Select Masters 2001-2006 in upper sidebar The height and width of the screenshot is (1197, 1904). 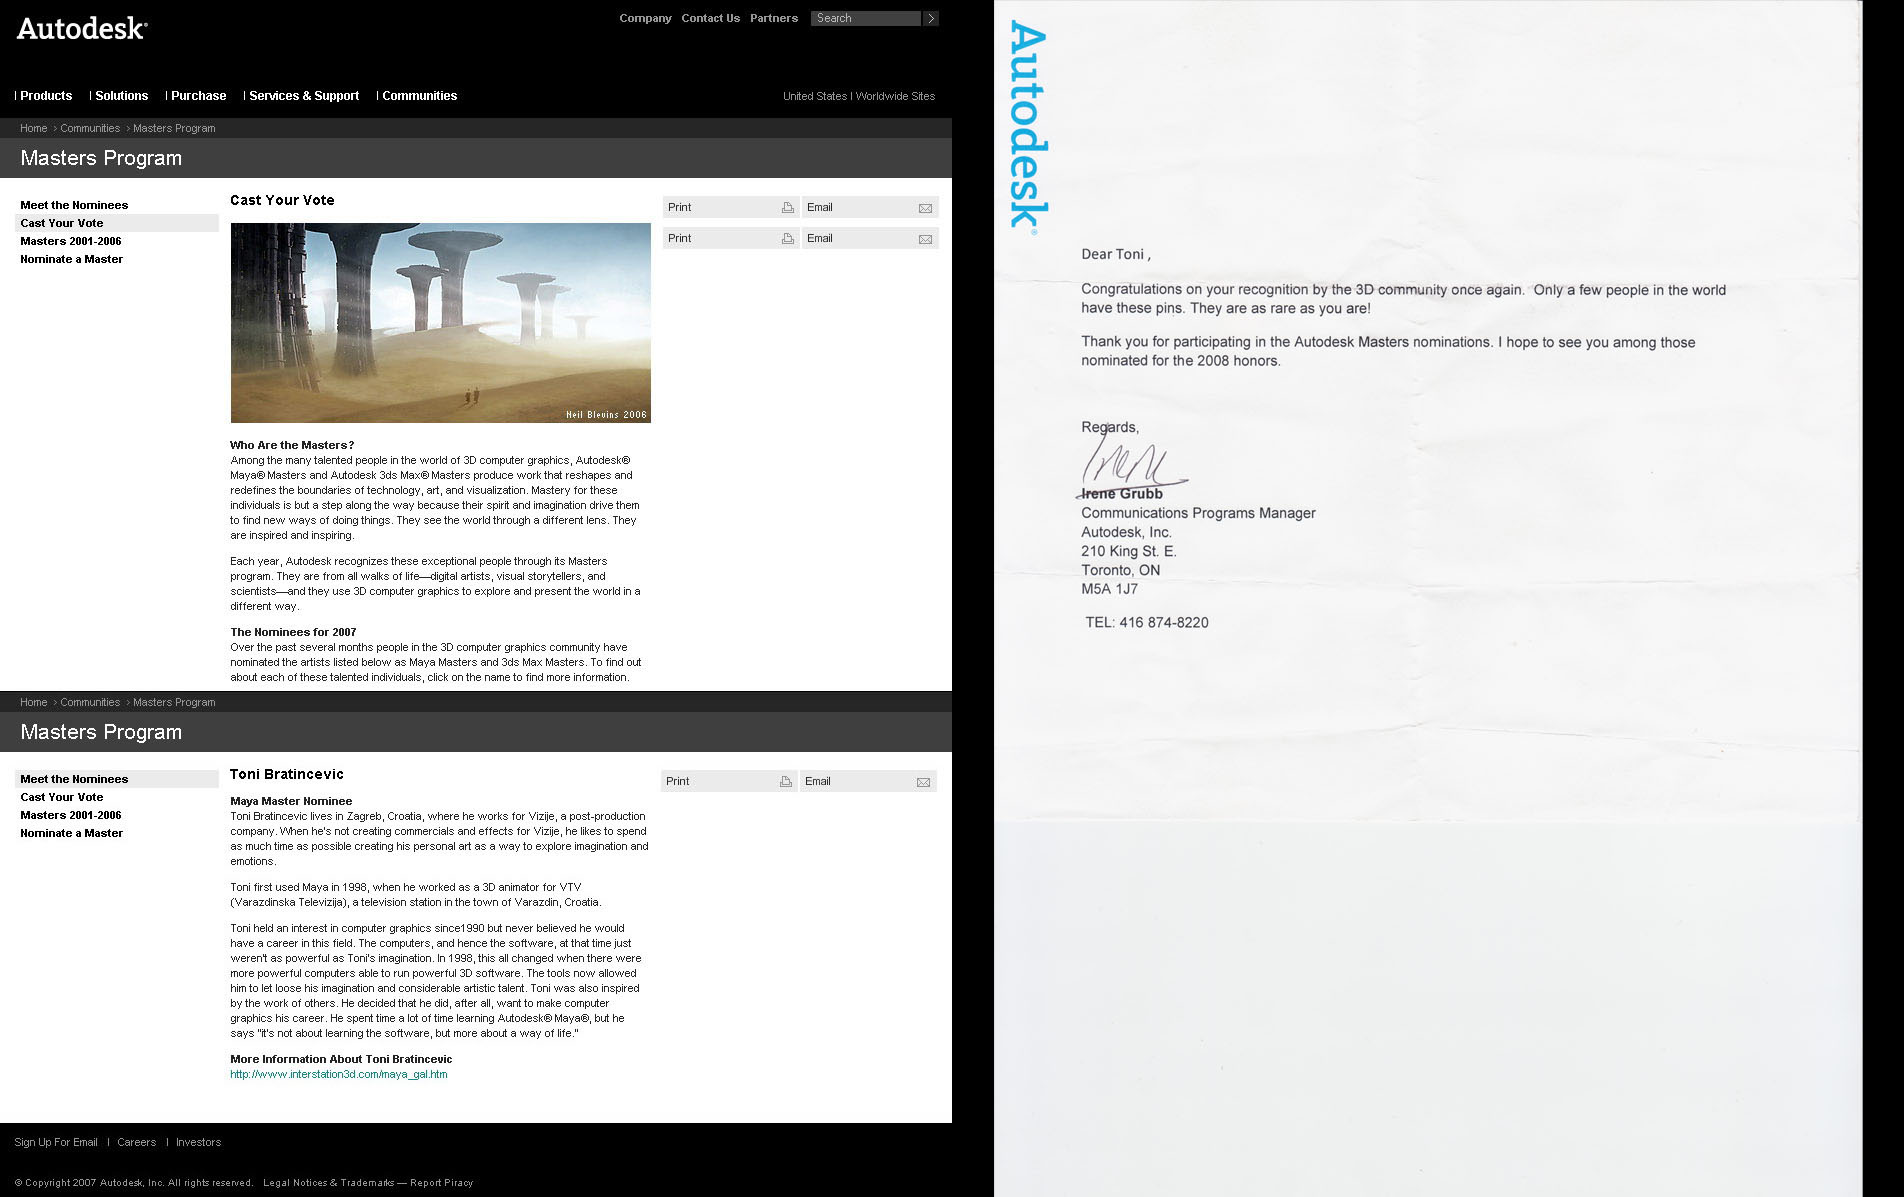(x=71, y=241)
